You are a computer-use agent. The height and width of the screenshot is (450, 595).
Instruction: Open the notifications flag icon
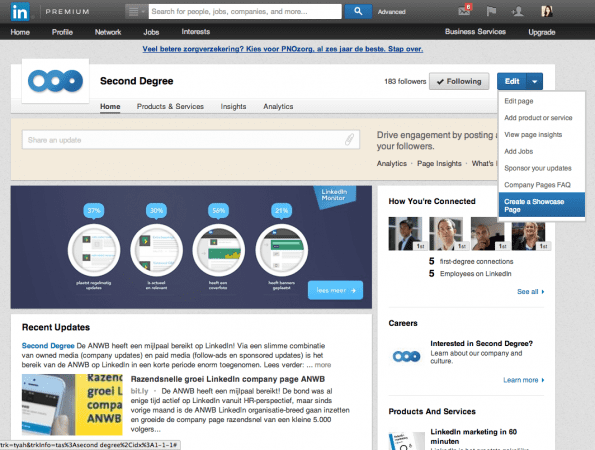click(x=491, y=11)
